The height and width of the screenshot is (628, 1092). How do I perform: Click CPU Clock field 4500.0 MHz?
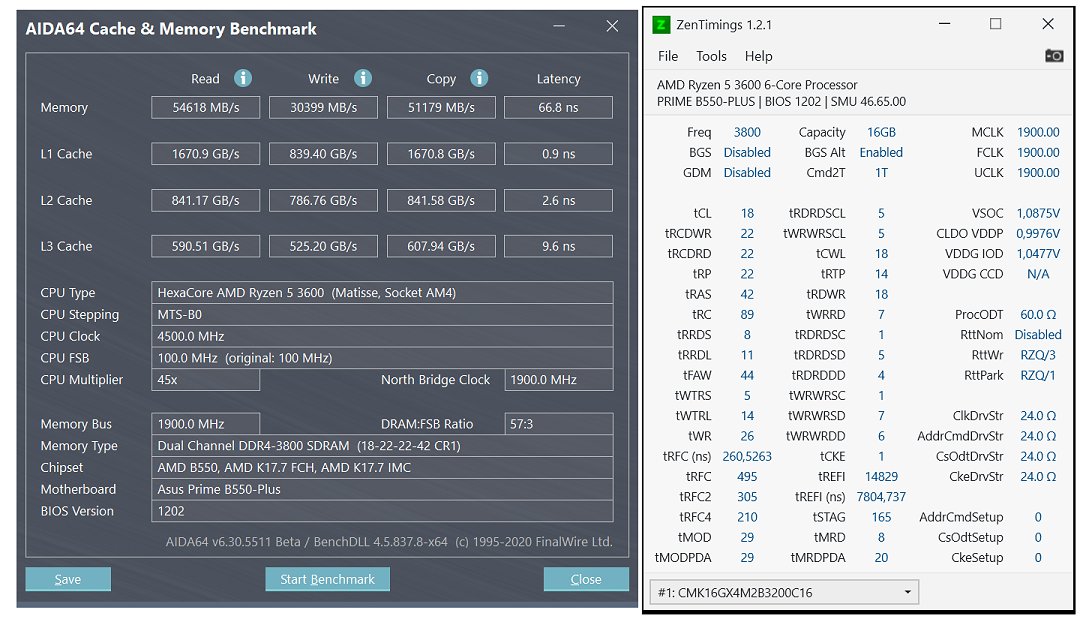(382, 336)
